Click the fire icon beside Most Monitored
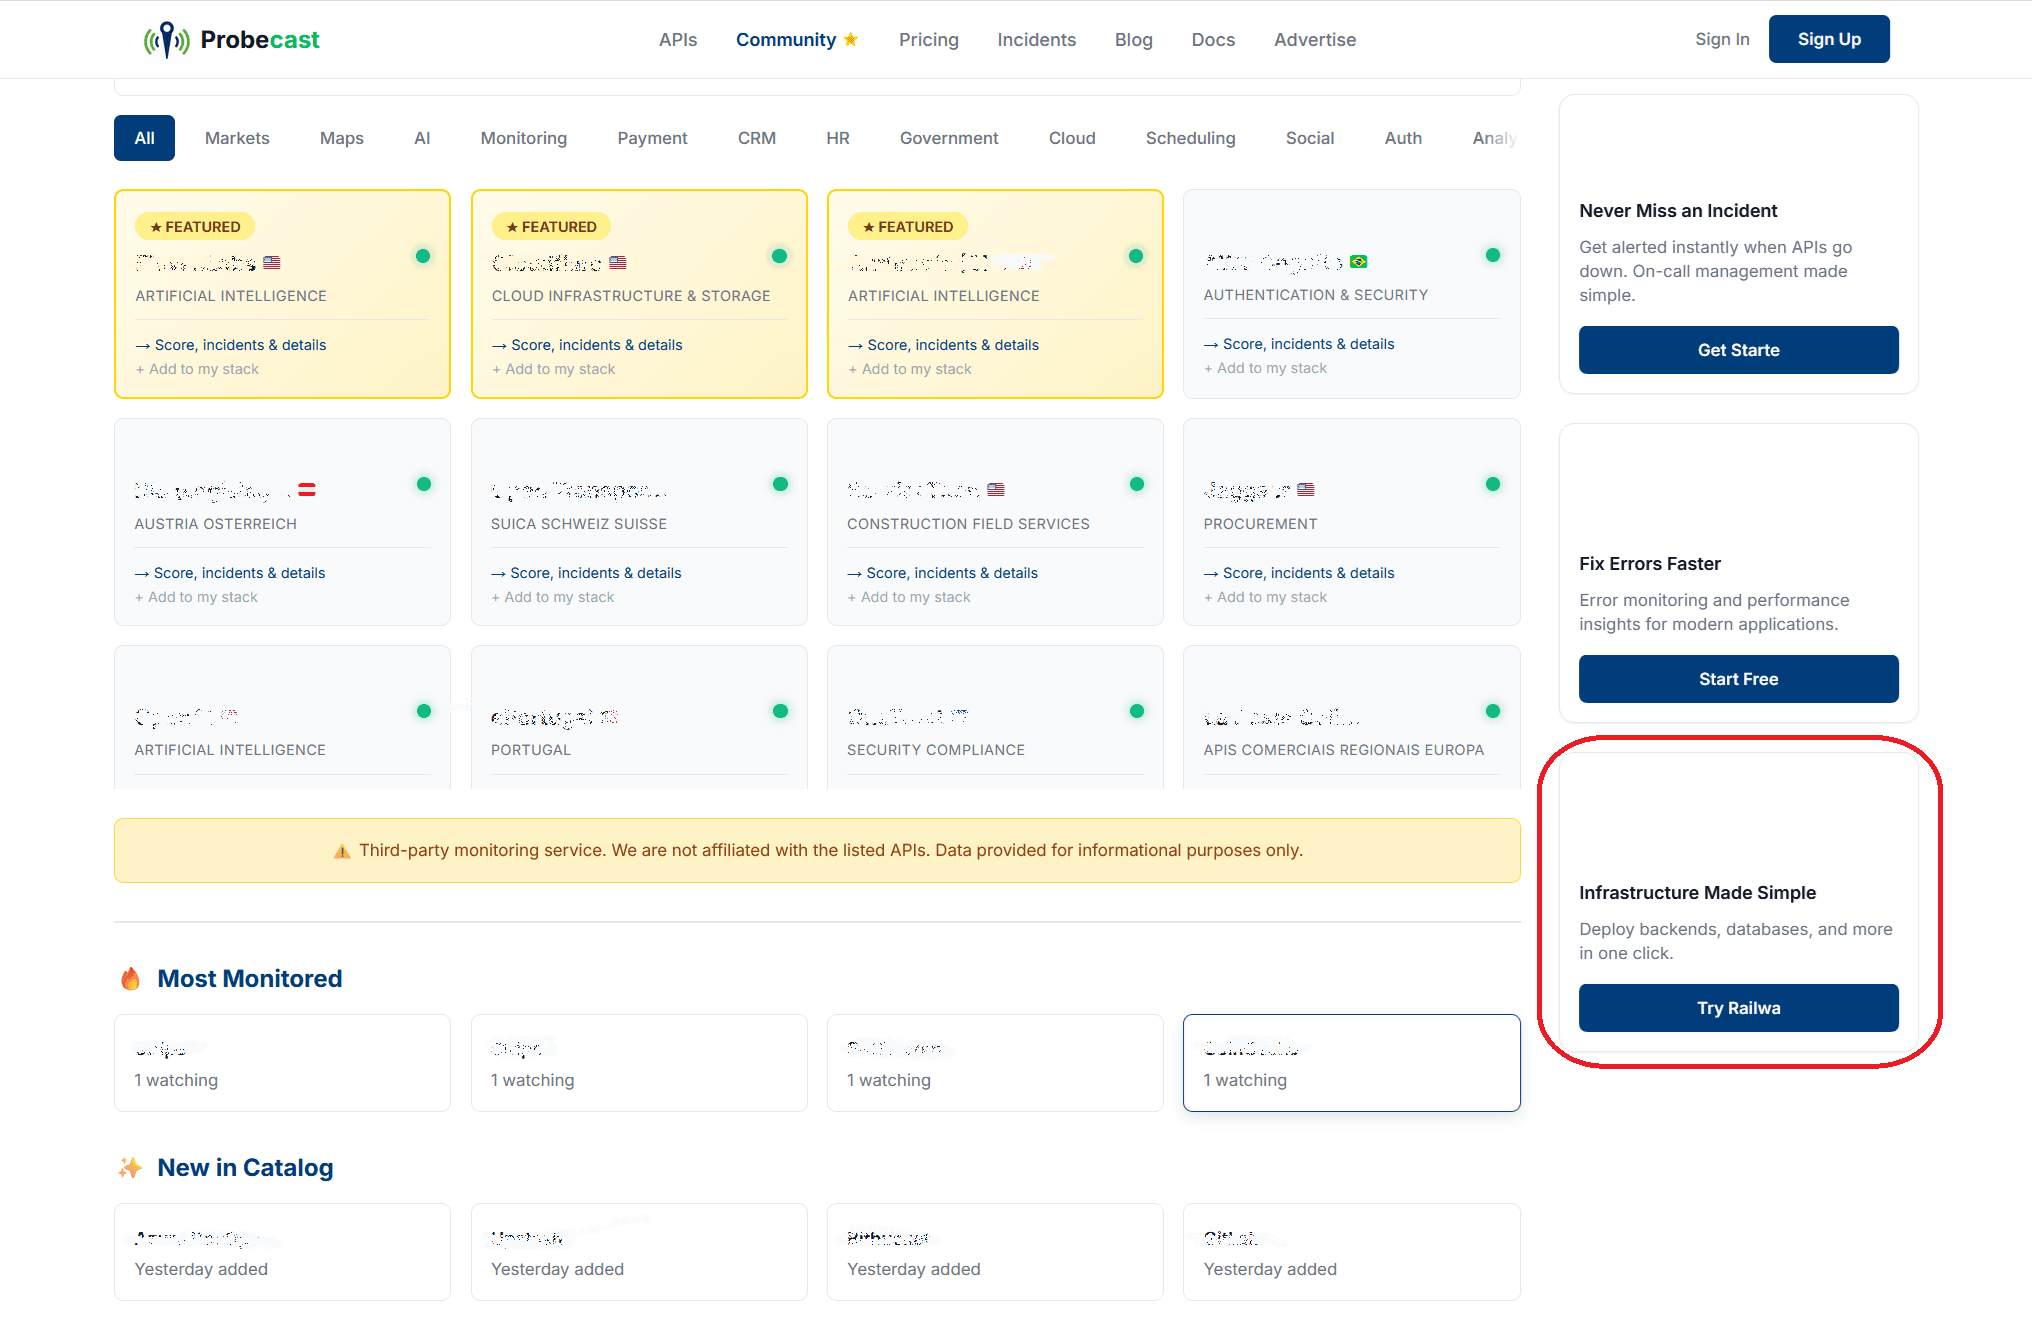 pos(131,979)
